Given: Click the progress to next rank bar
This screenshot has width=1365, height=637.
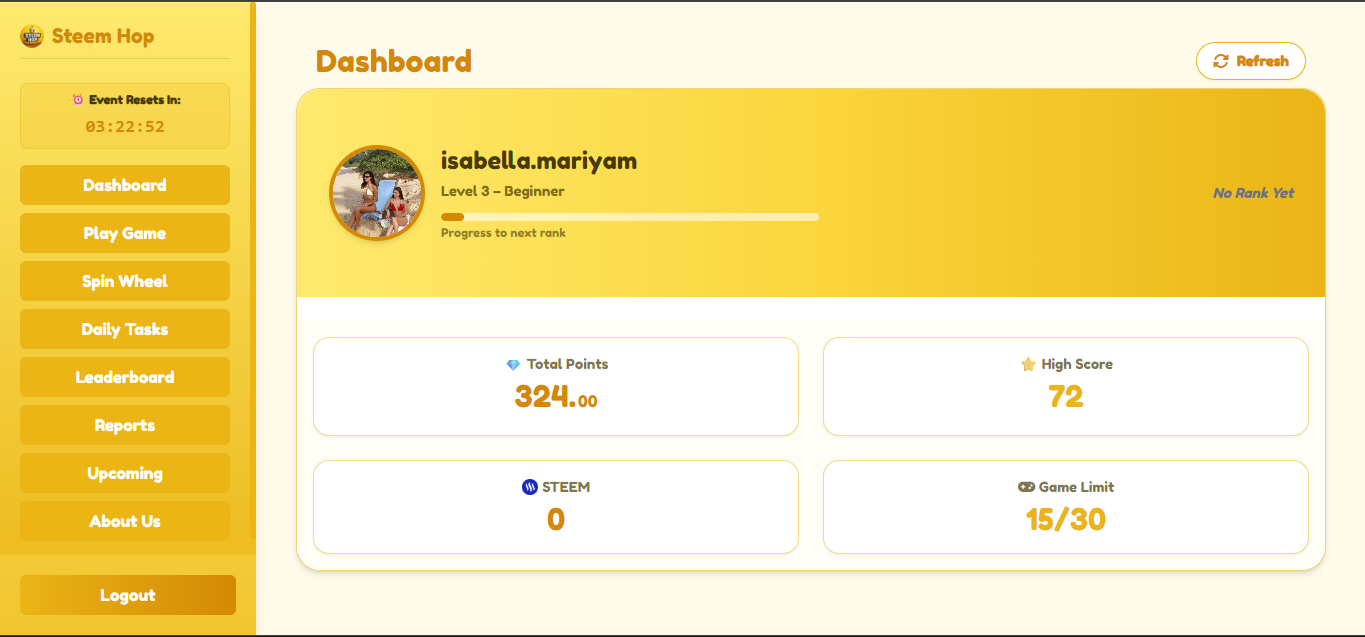Looking at the screenshot, I should tap(630, 217).
